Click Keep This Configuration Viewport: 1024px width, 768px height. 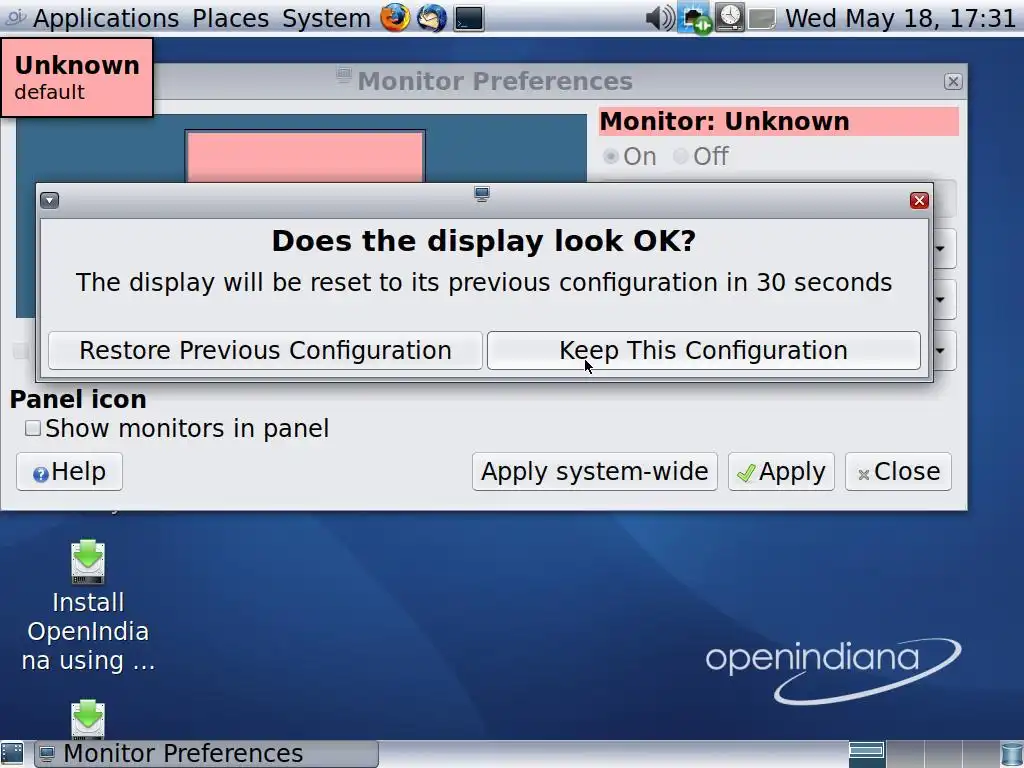coord(703,351)
